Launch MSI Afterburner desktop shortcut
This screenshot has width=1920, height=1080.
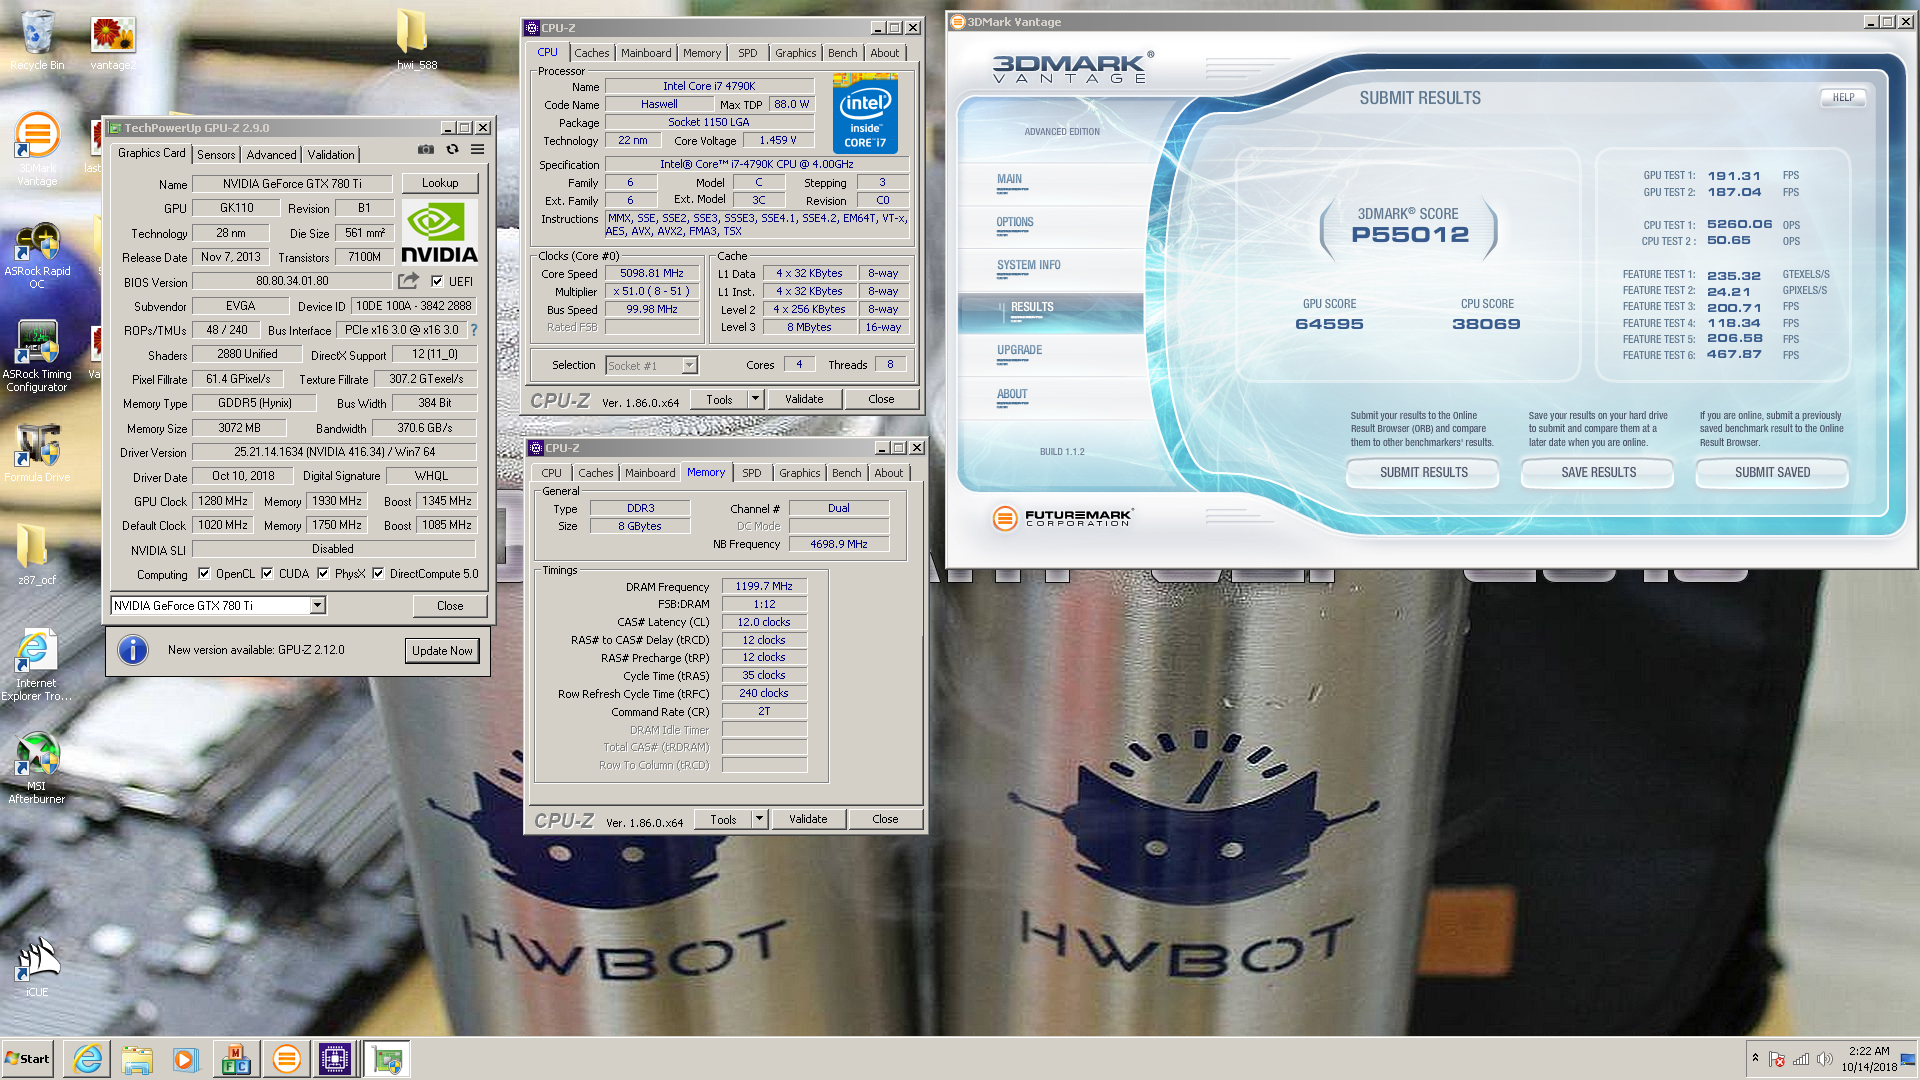(37, 768)
